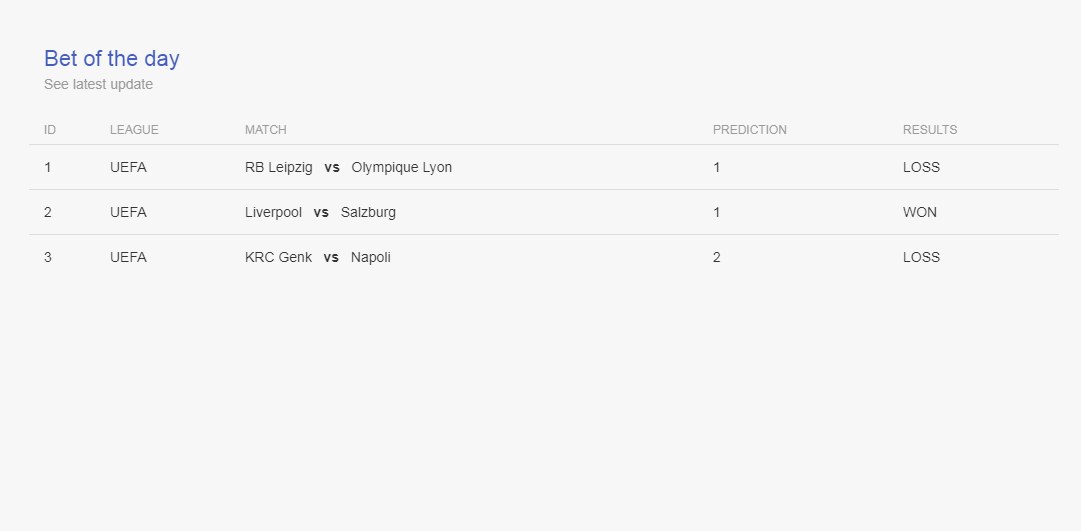The height and width of the screenshot is (531, 1081).
Task: Select the RESULTS column header
Action: [x=930, y=130]
